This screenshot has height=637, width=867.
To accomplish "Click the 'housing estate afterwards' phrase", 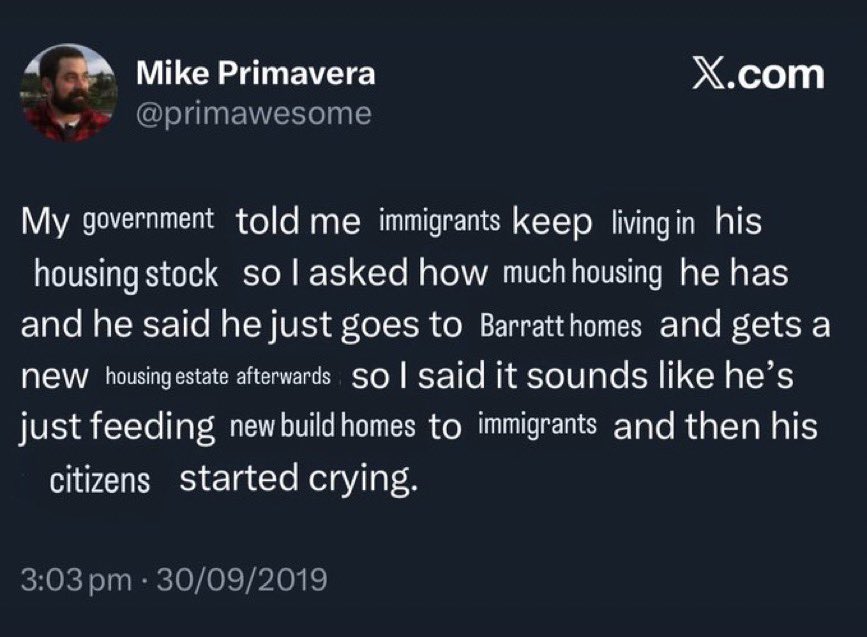I will click(218, 377).
